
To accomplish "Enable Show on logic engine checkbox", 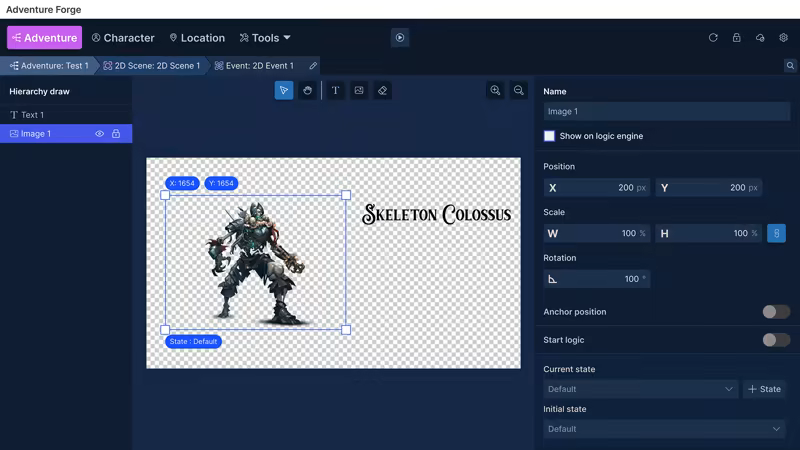I will pos(549,136).
